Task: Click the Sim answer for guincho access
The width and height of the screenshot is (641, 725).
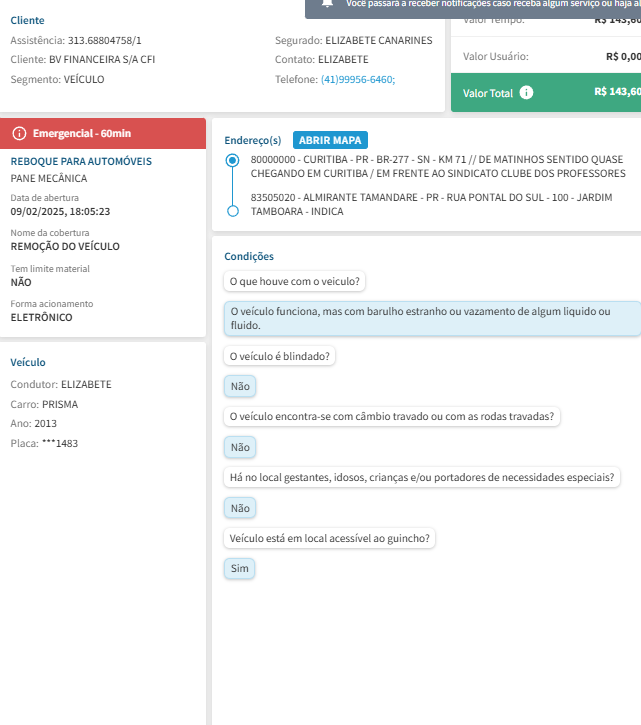Action: point(240,568)
